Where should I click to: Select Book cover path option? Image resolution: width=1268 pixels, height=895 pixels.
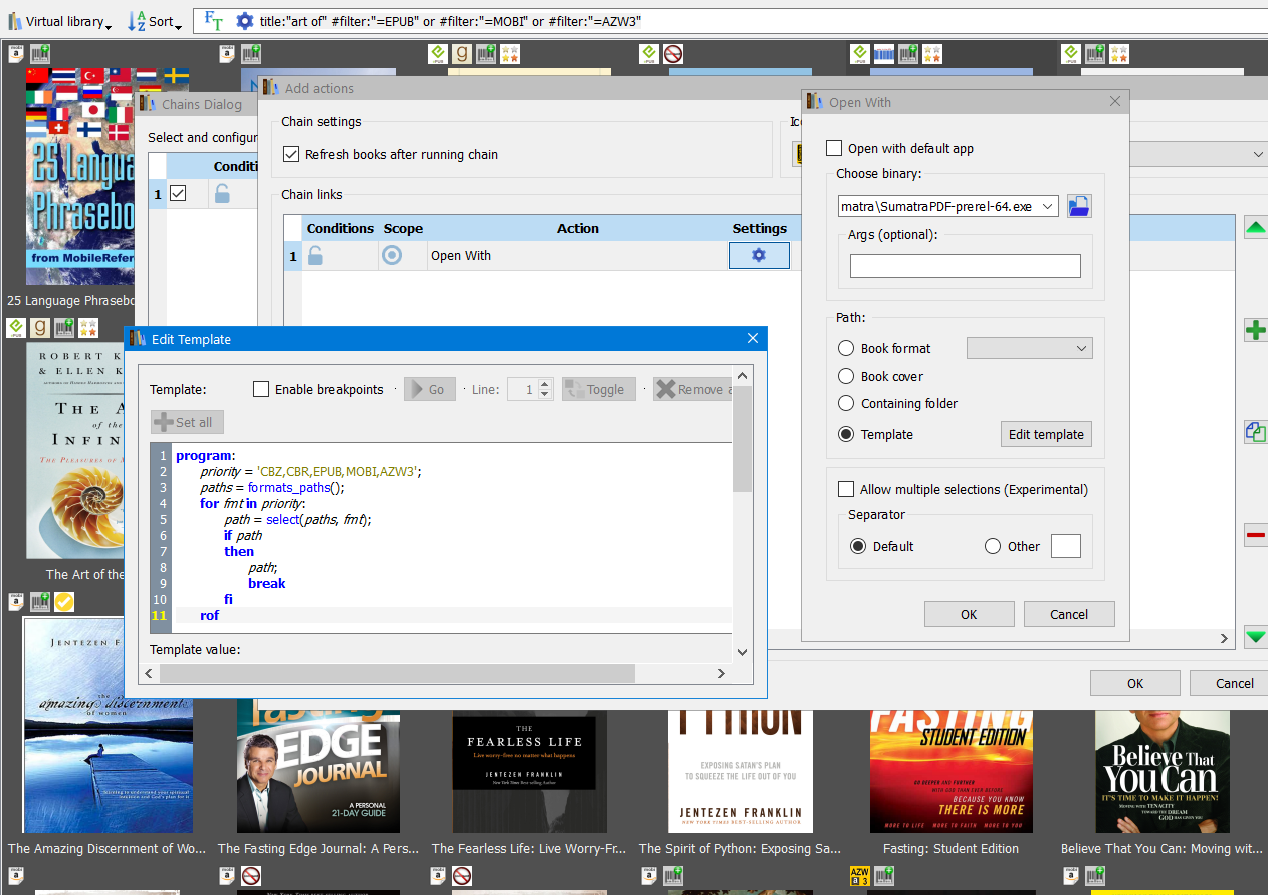[846, 376]
